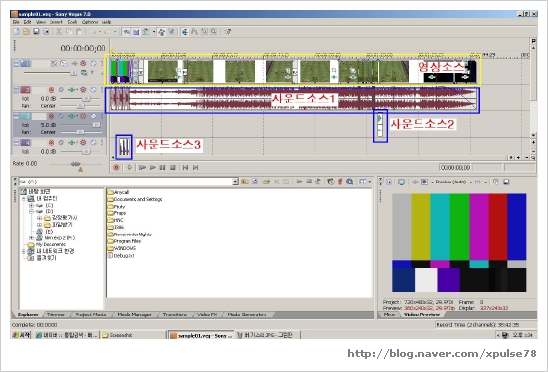
Task: Open the Save project toolbar icon
Action: point(36,32)
